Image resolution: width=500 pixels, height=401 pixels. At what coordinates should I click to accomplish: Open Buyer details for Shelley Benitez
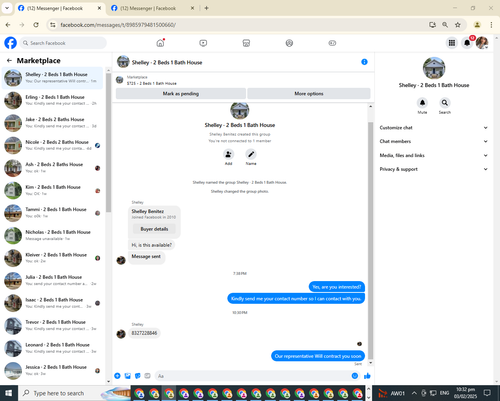tap(154, 229)
